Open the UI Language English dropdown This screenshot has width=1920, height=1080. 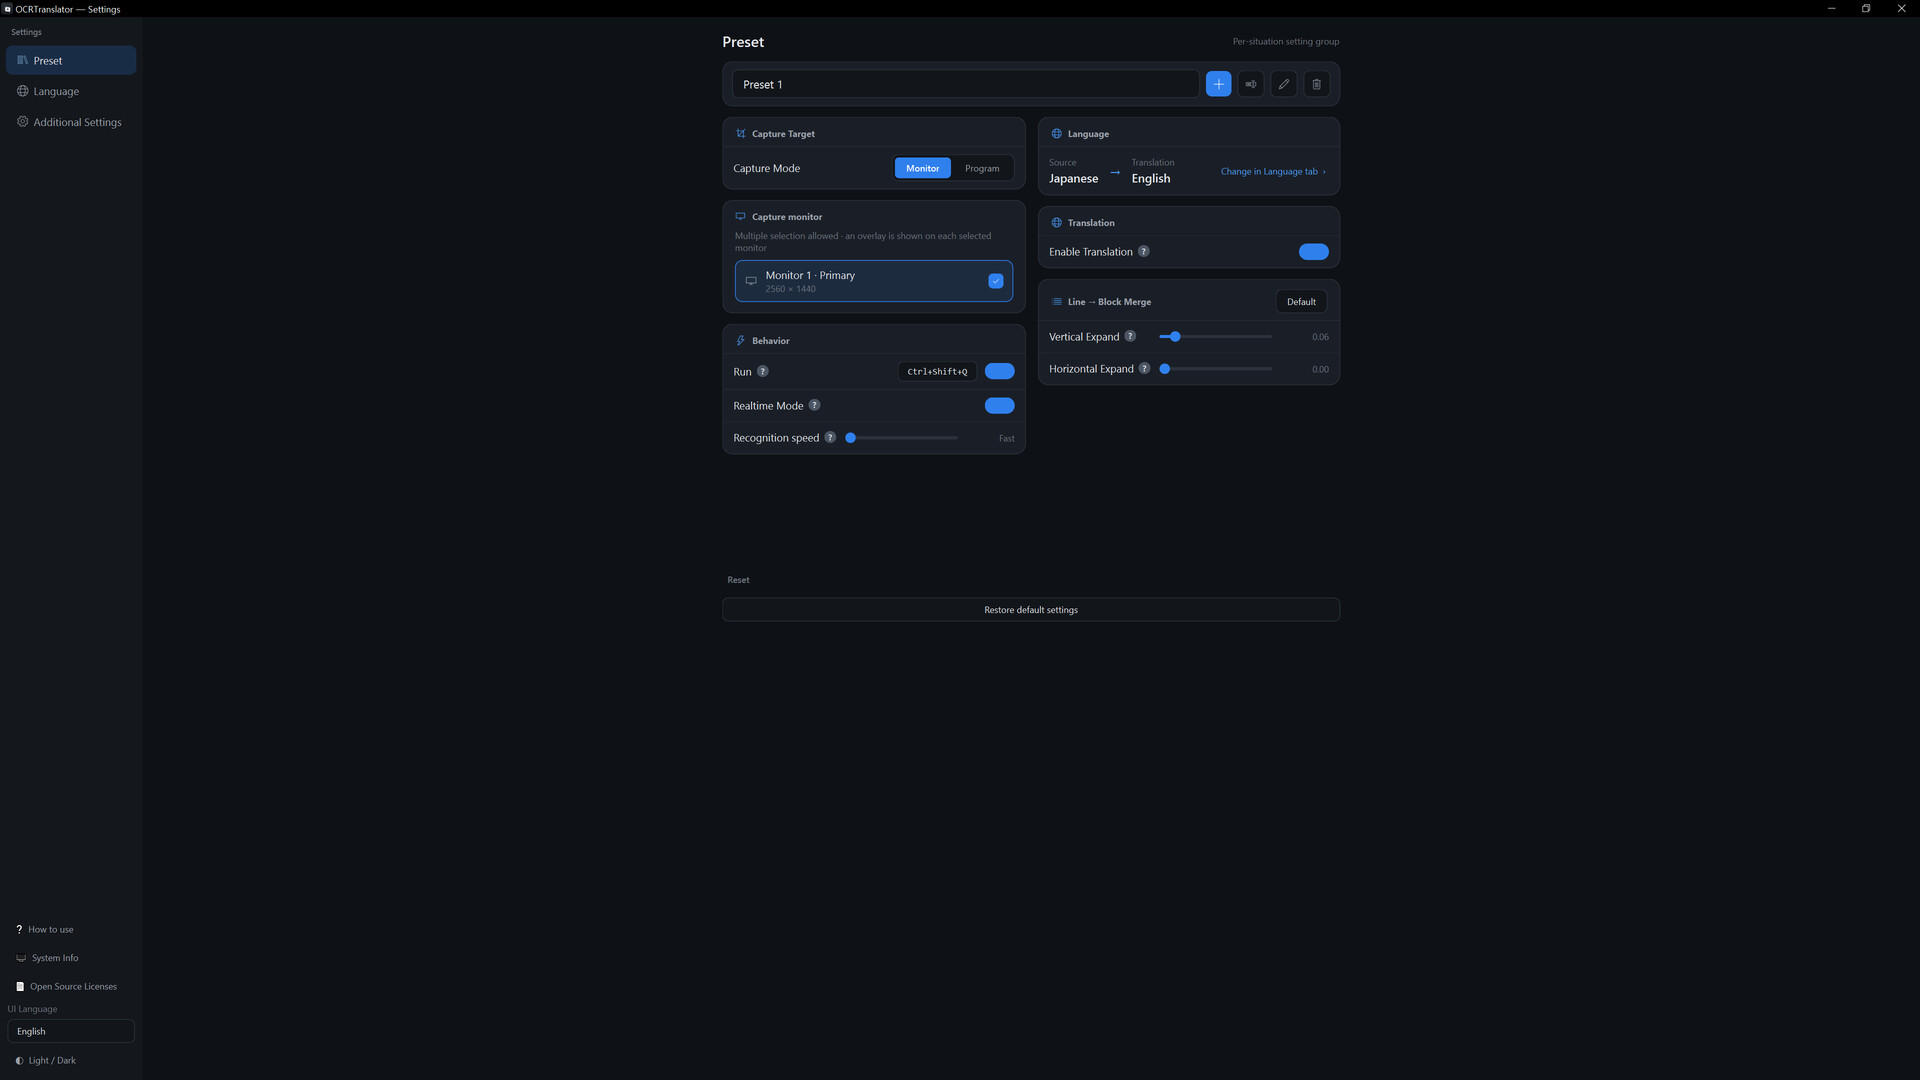coord(71,1031)
